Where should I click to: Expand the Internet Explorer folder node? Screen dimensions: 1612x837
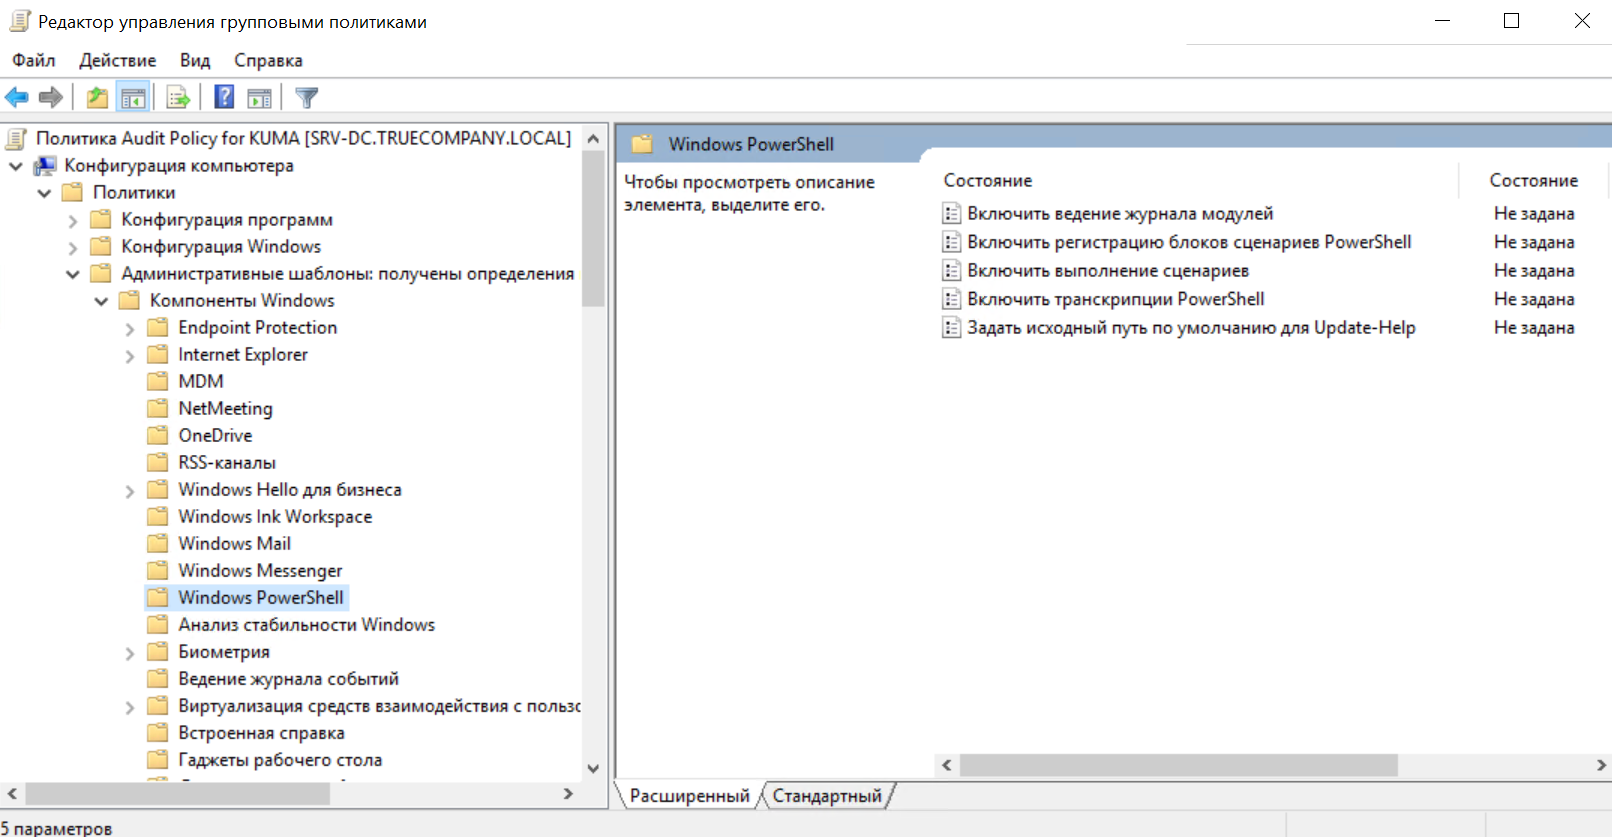pyautogui.click(x=129, y=356)
